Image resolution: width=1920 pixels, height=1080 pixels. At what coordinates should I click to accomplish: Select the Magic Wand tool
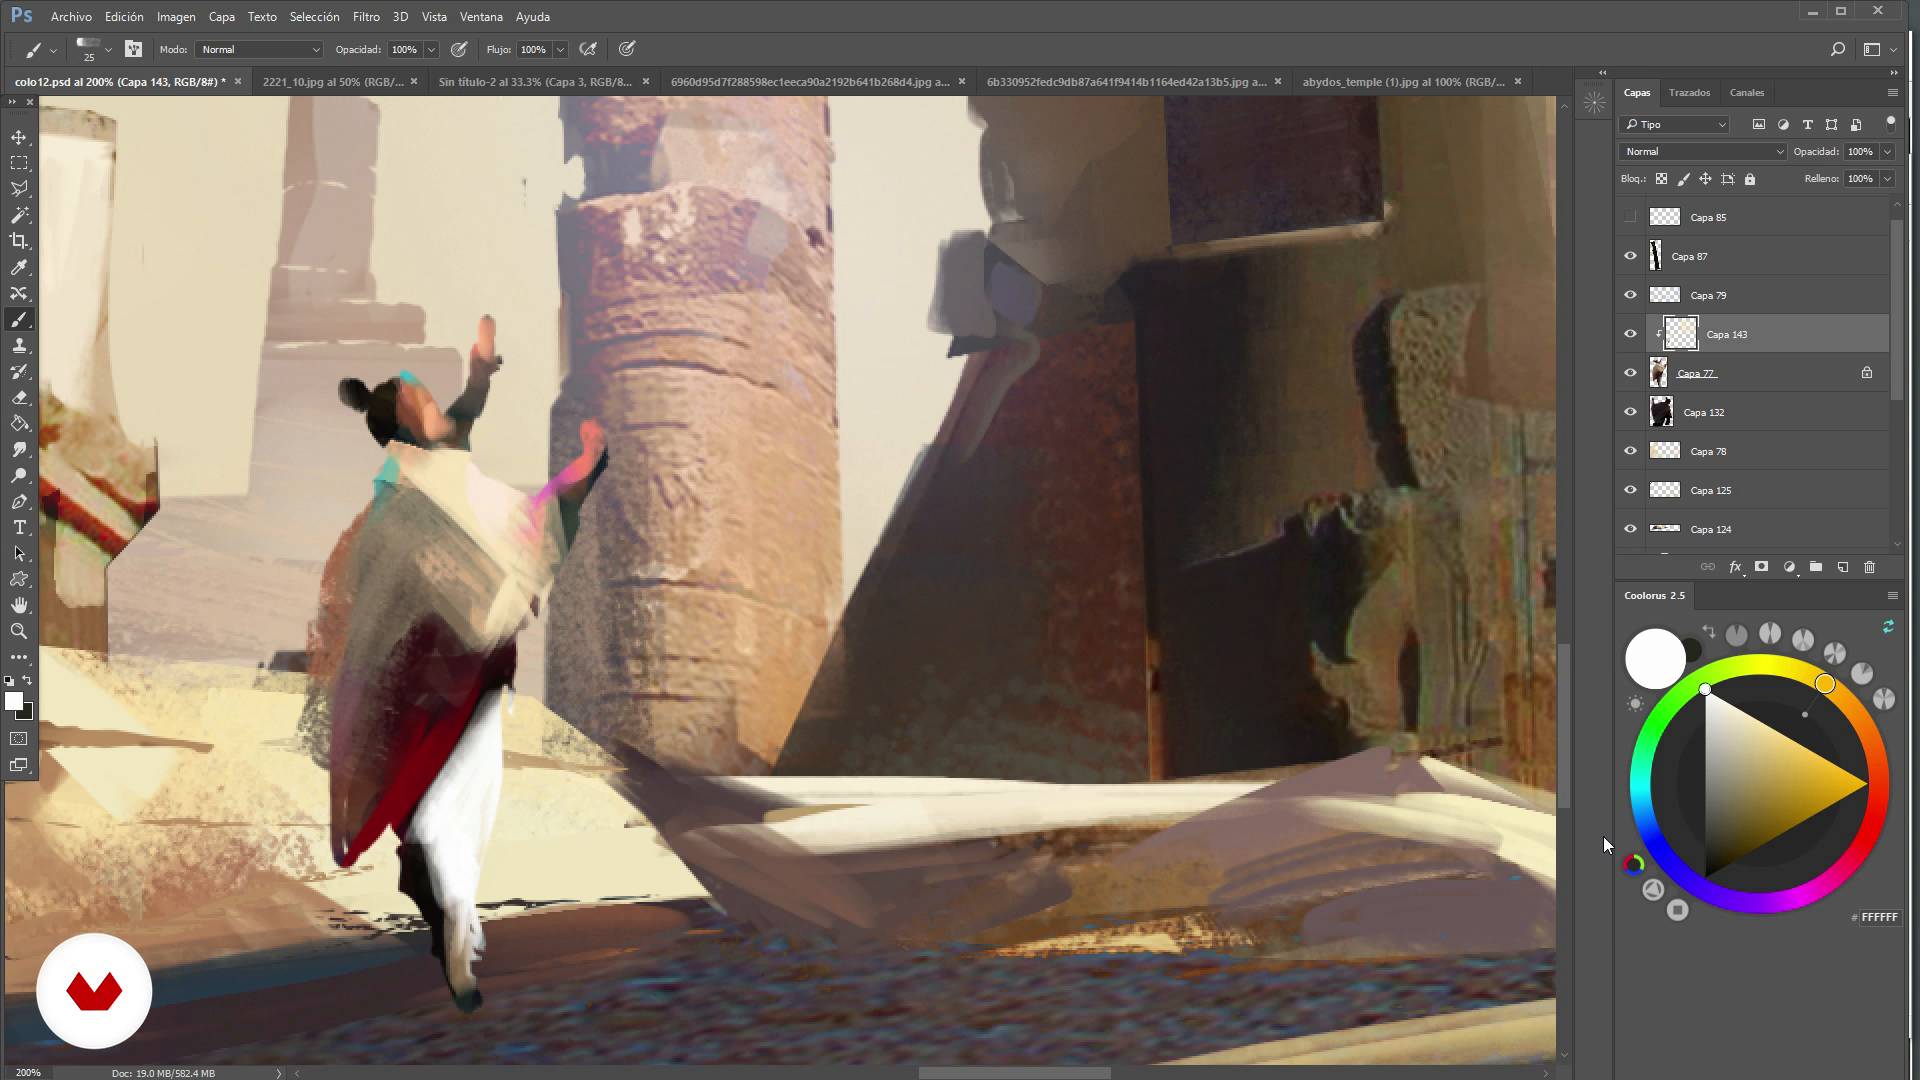click(19, 215)
